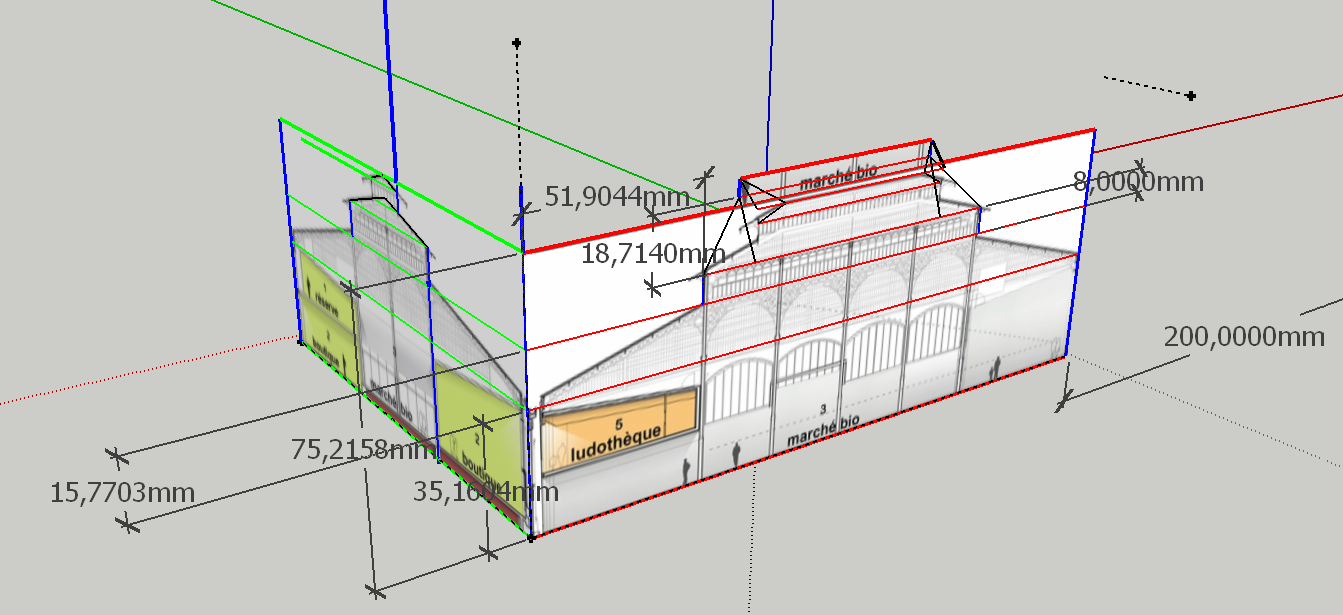Click the number 3 on the front facade
1343x615 pixels.
tap(822, 410)
